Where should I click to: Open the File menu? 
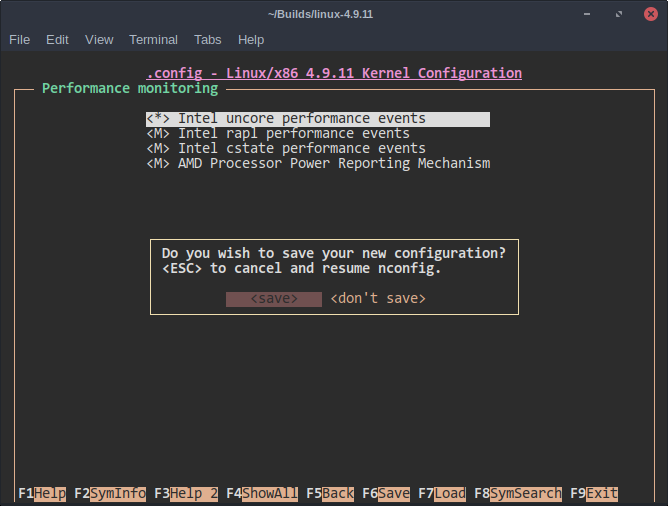(20, 40)
